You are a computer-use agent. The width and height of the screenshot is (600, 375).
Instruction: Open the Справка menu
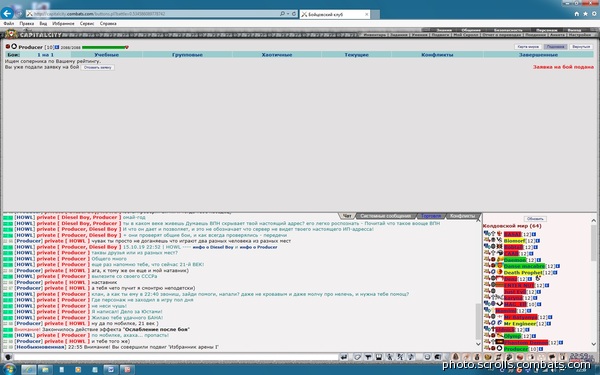coord(108,24)
